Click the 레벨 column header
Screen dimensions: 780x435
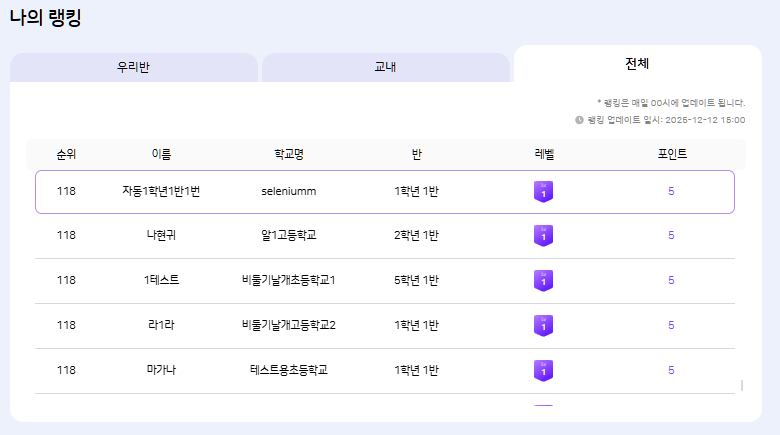(543, 154)
